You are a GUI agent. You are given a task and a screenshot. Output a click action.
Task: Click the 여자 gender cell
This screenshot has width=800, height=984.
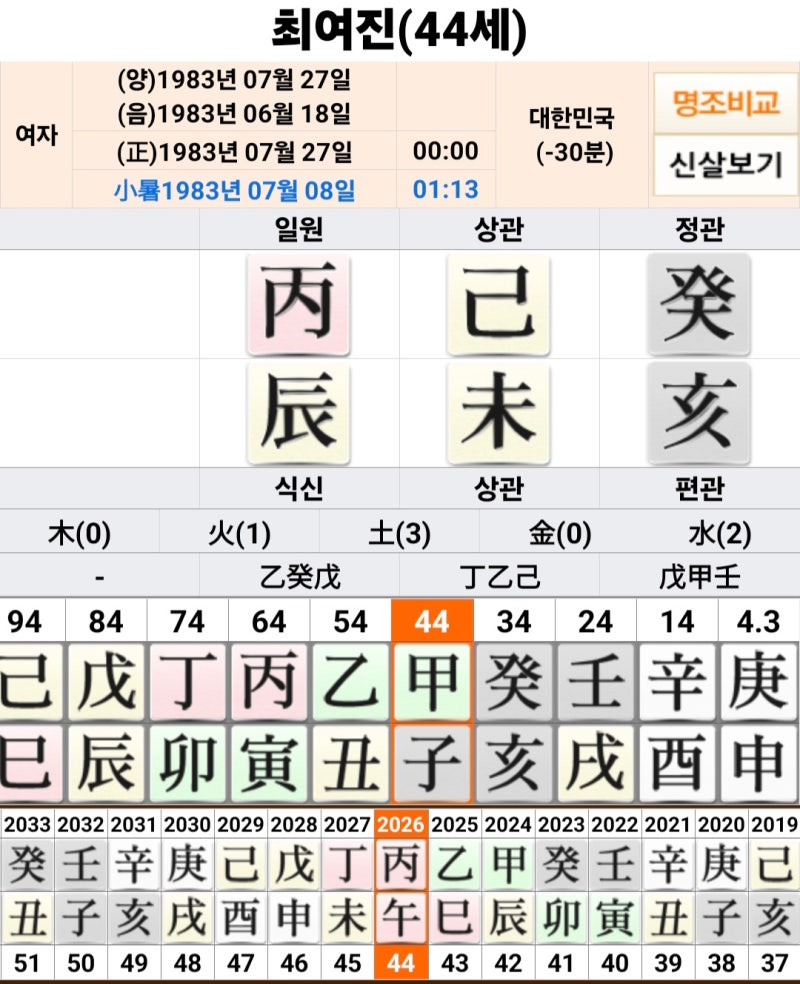coord(36,134)
